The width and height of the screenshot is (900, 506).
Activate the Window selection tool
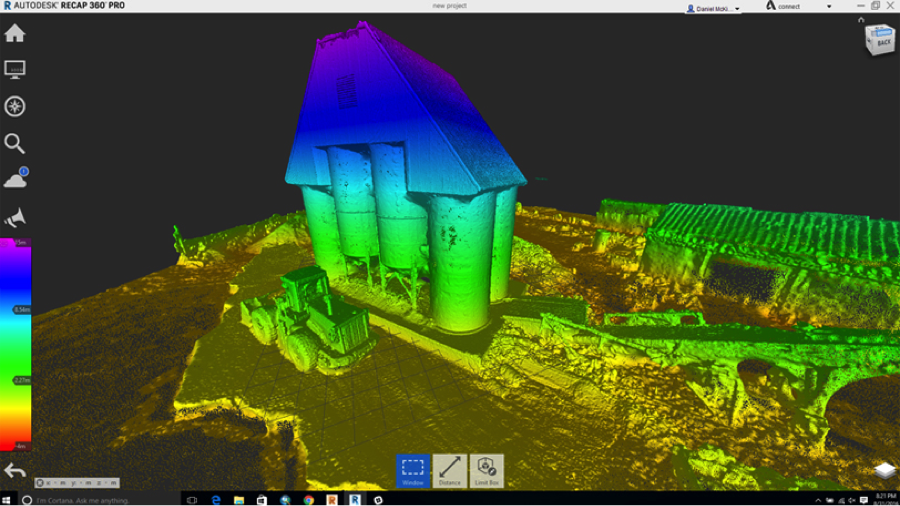pyautogui.click(x=413, y=470)
